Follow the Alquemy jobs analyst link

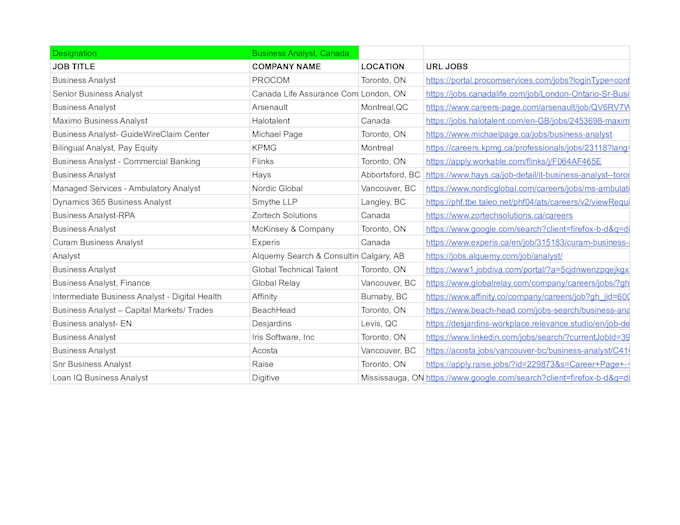pyautogui.click(x=494, y=256)
